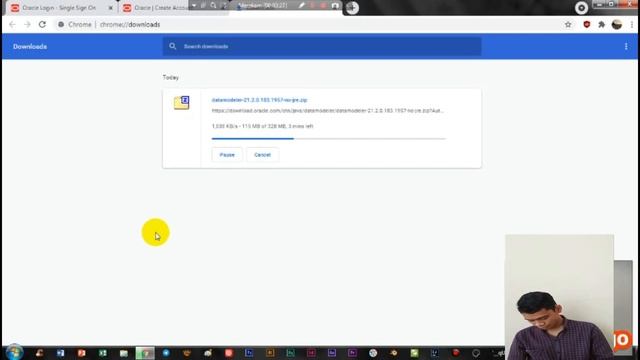Open File Explorer from the taskbar
Screen dimensions: 640x360
tap(124, 353)
